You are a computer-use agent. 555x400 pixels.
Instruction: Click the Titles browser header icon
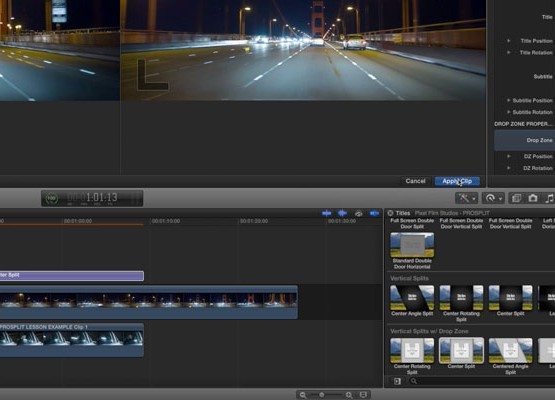pyautogui.click(x=390, y=213)
